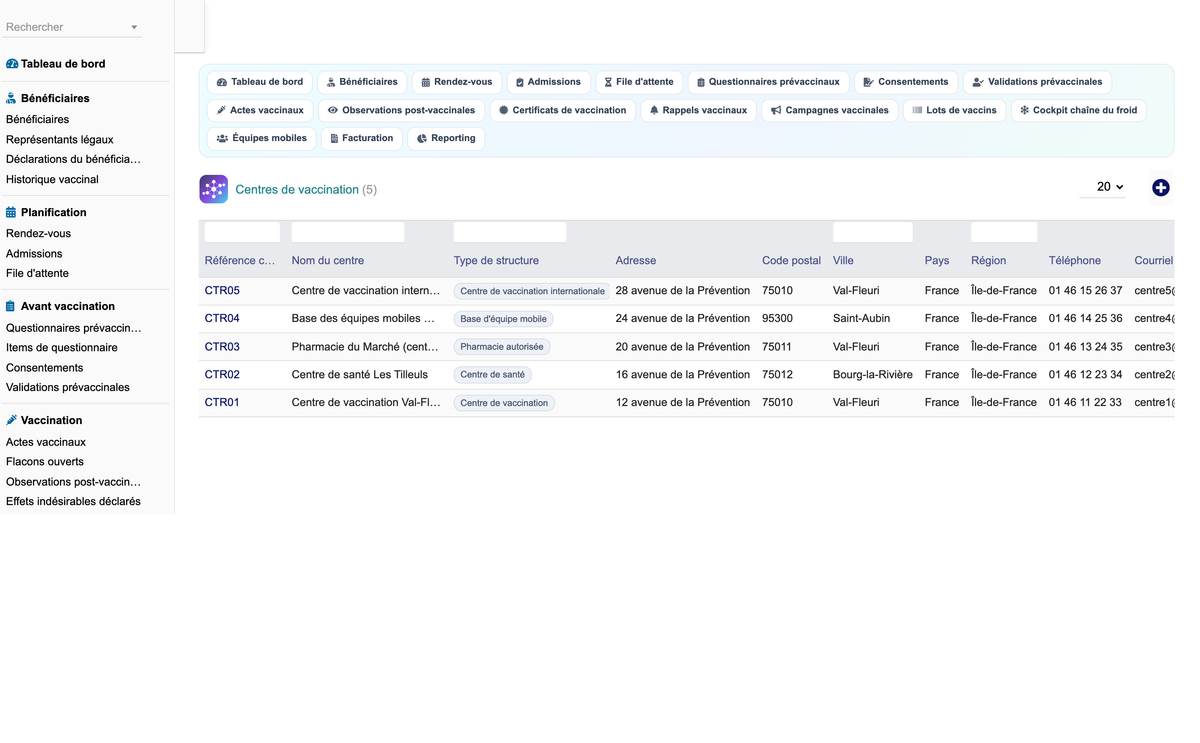Open centre record CTR04
This screenshot has height=743, width=1200.
point(222,319)
